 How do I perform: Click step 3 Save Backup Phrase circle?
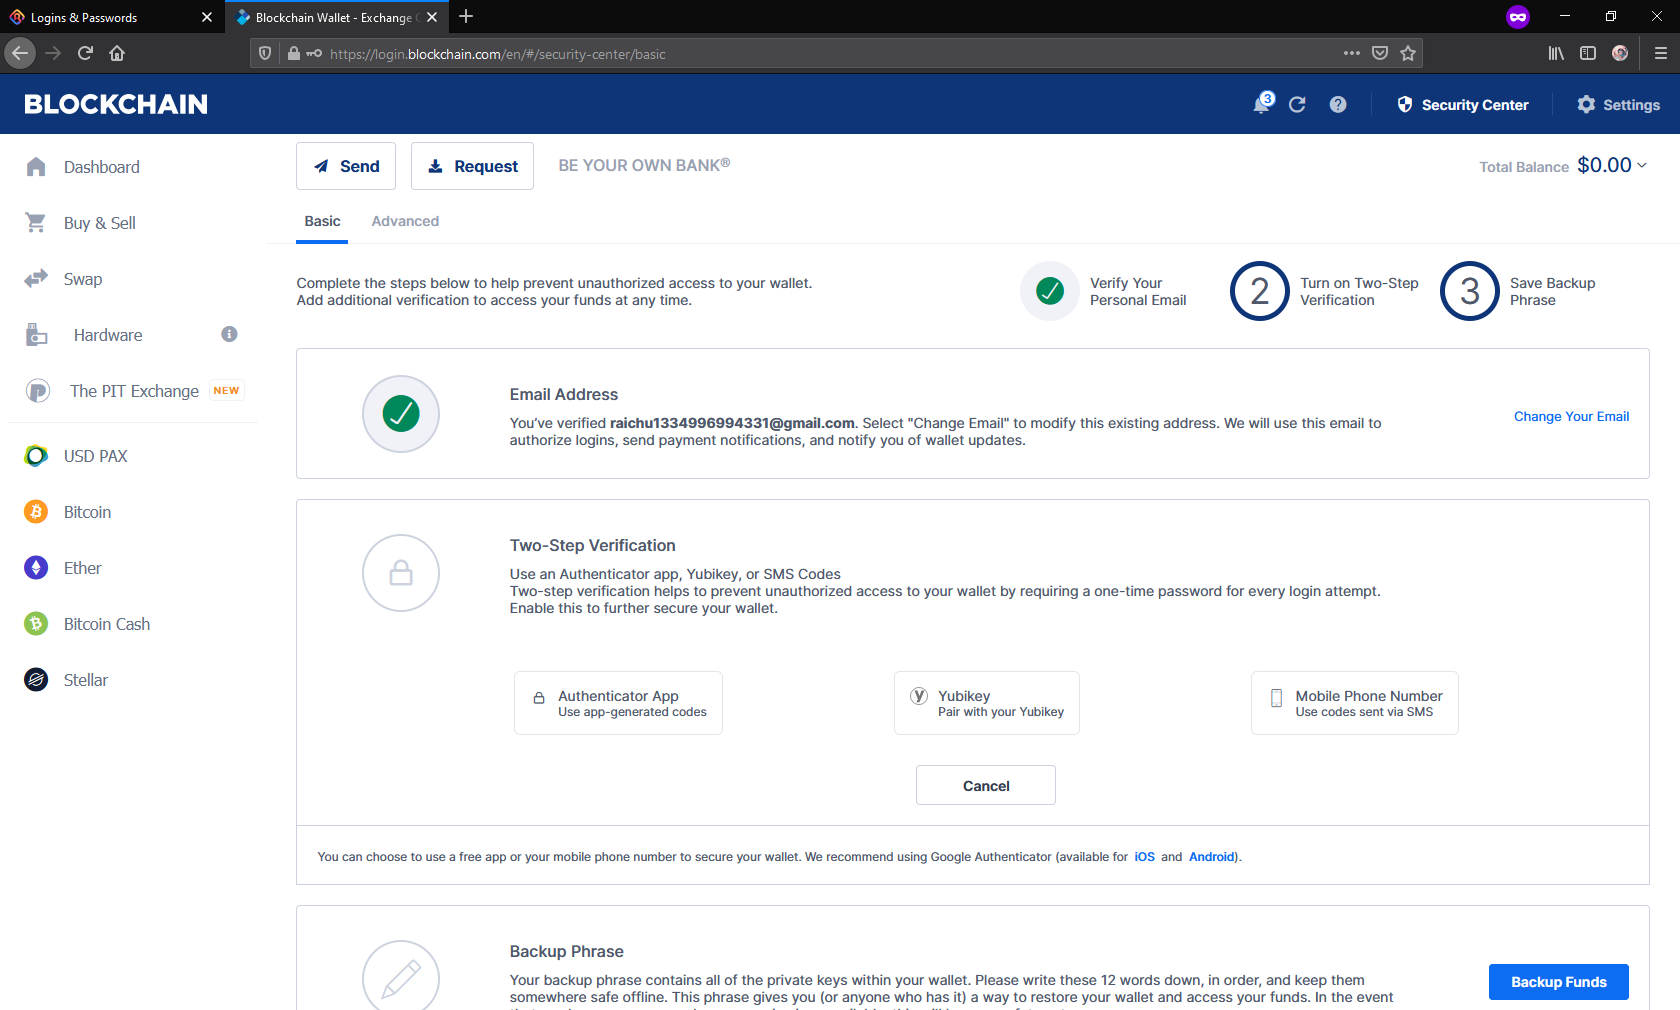pos(1470,291)
